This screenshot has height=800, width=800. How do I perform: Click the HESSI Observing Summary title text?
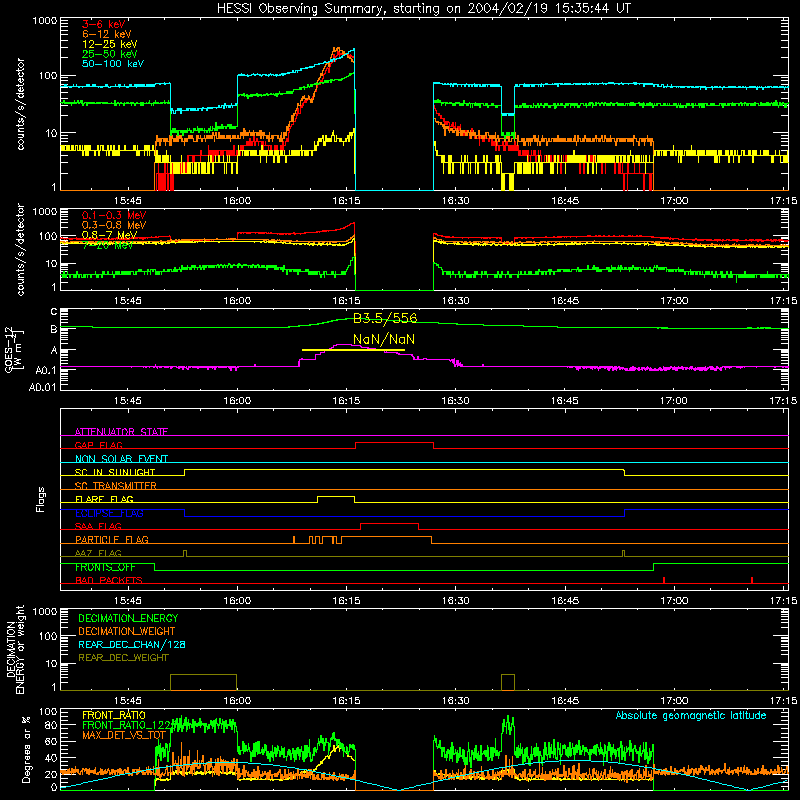point(423,9)
